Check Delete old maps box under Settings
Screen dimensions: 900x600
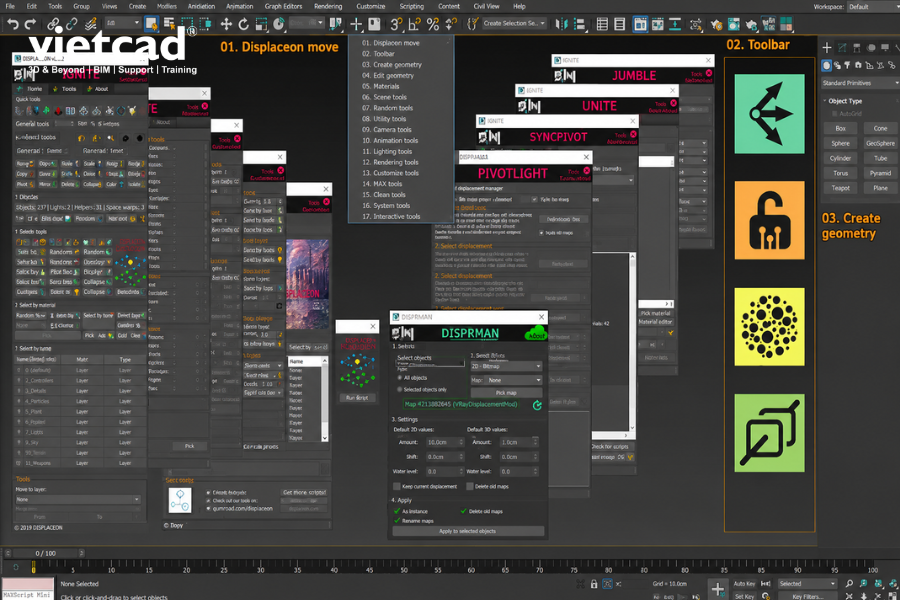[x=470, y=486]
